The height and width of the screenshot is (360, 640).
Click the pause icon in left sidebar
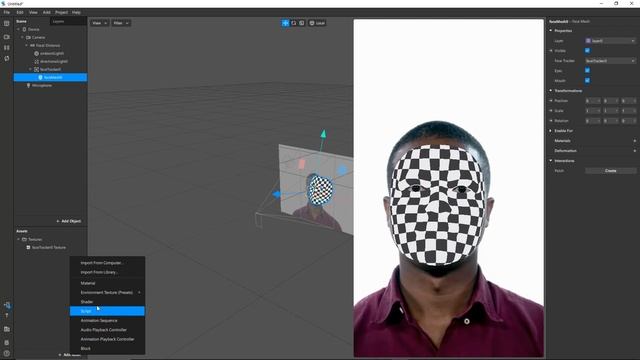[7, 48]
